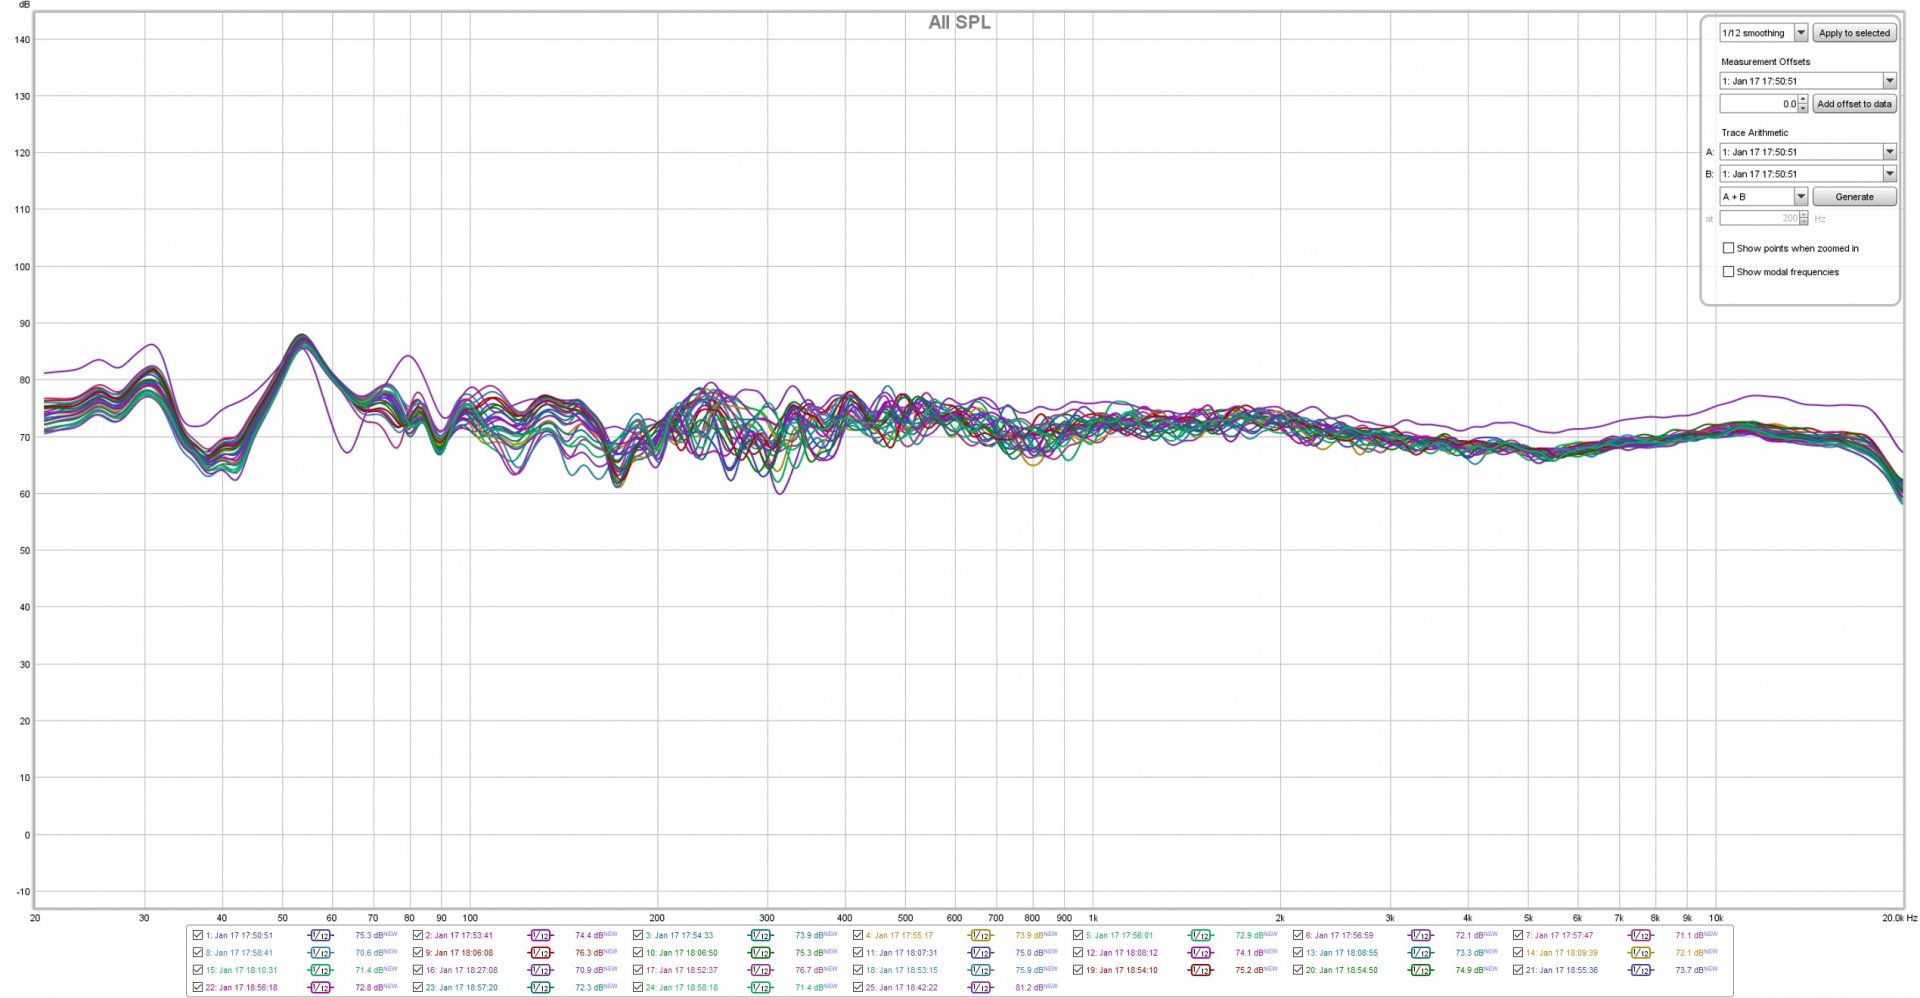Click the 1/12 trace icon for measurement 3: Jan 17 17:54:33

pyautogui.click(x=760, y=936)
